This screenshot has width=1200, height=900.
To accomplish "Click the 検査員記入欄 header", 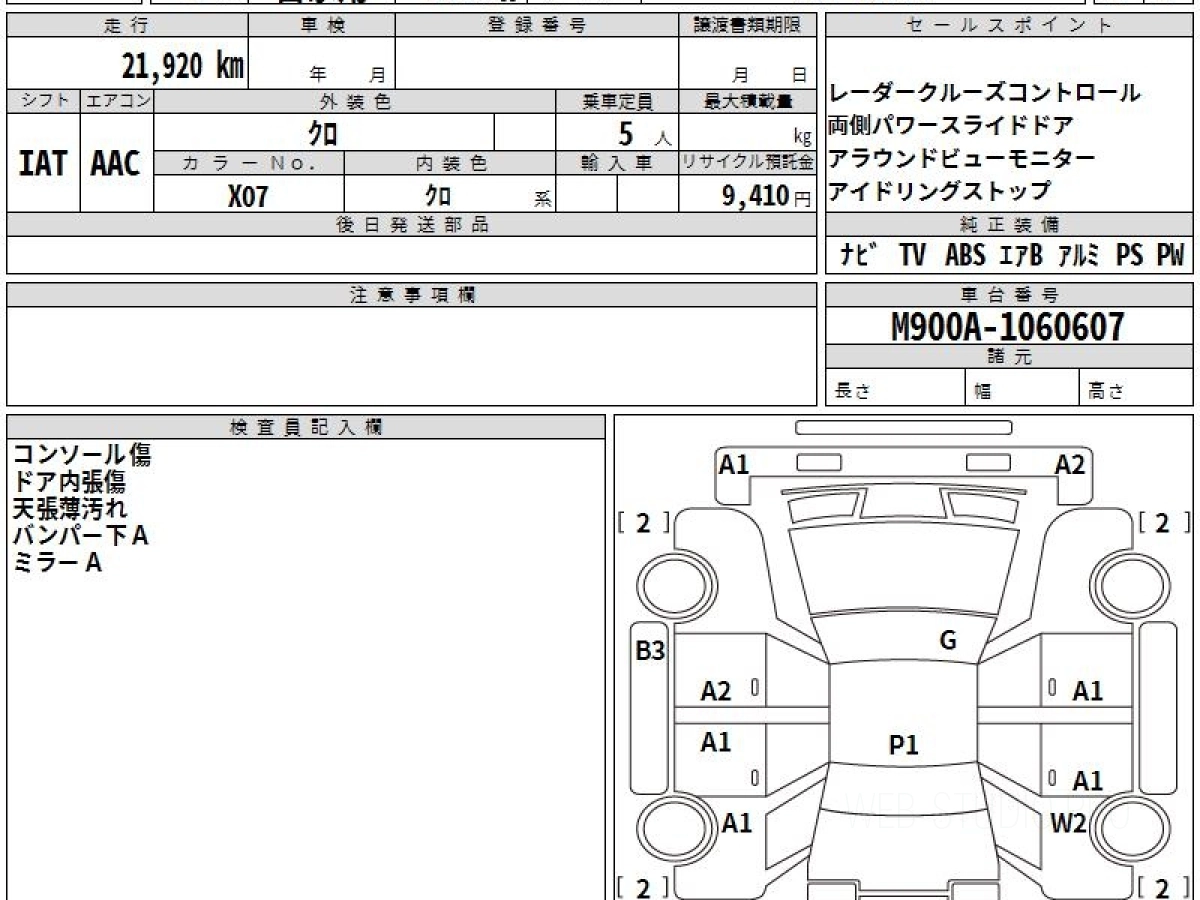I will point(306,426).
